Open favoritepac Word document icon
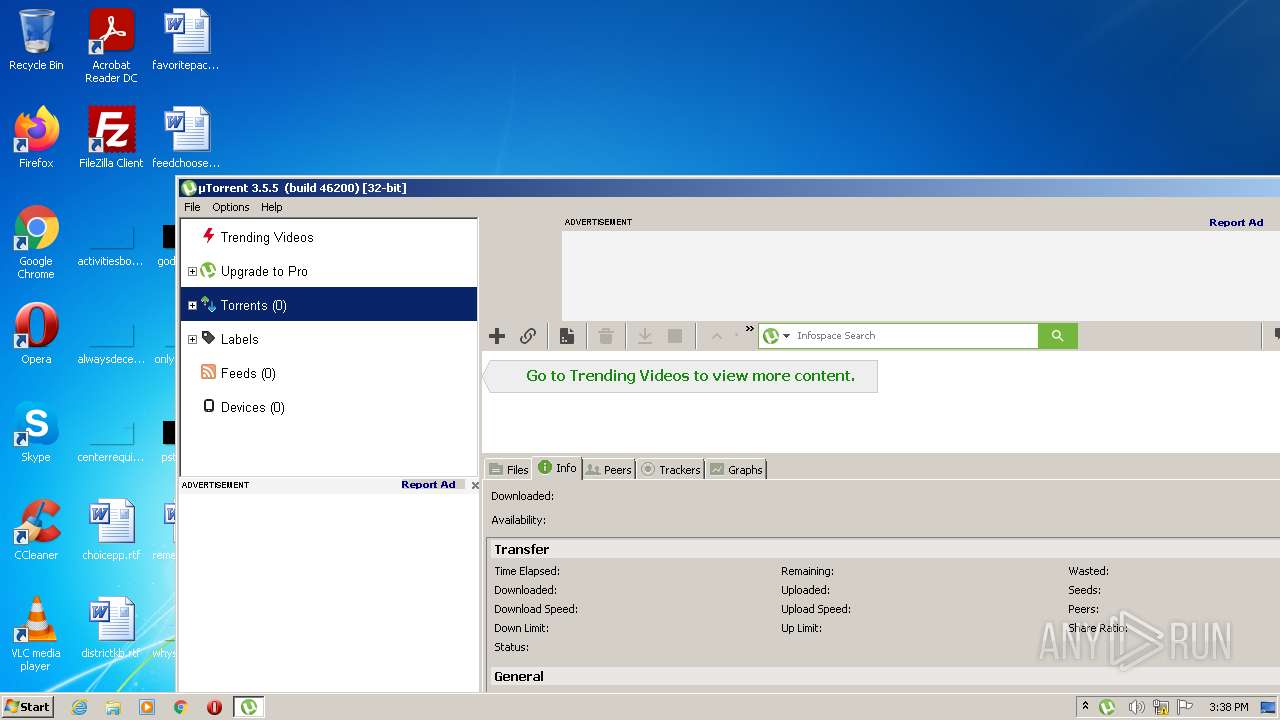1280x720 pixels. point(186,40)
